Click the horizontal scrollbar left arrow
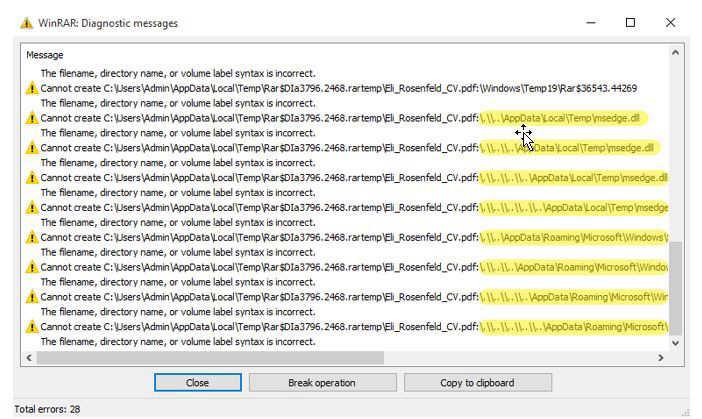The height and width of the screenshot is (419, 702). point(29,357)
